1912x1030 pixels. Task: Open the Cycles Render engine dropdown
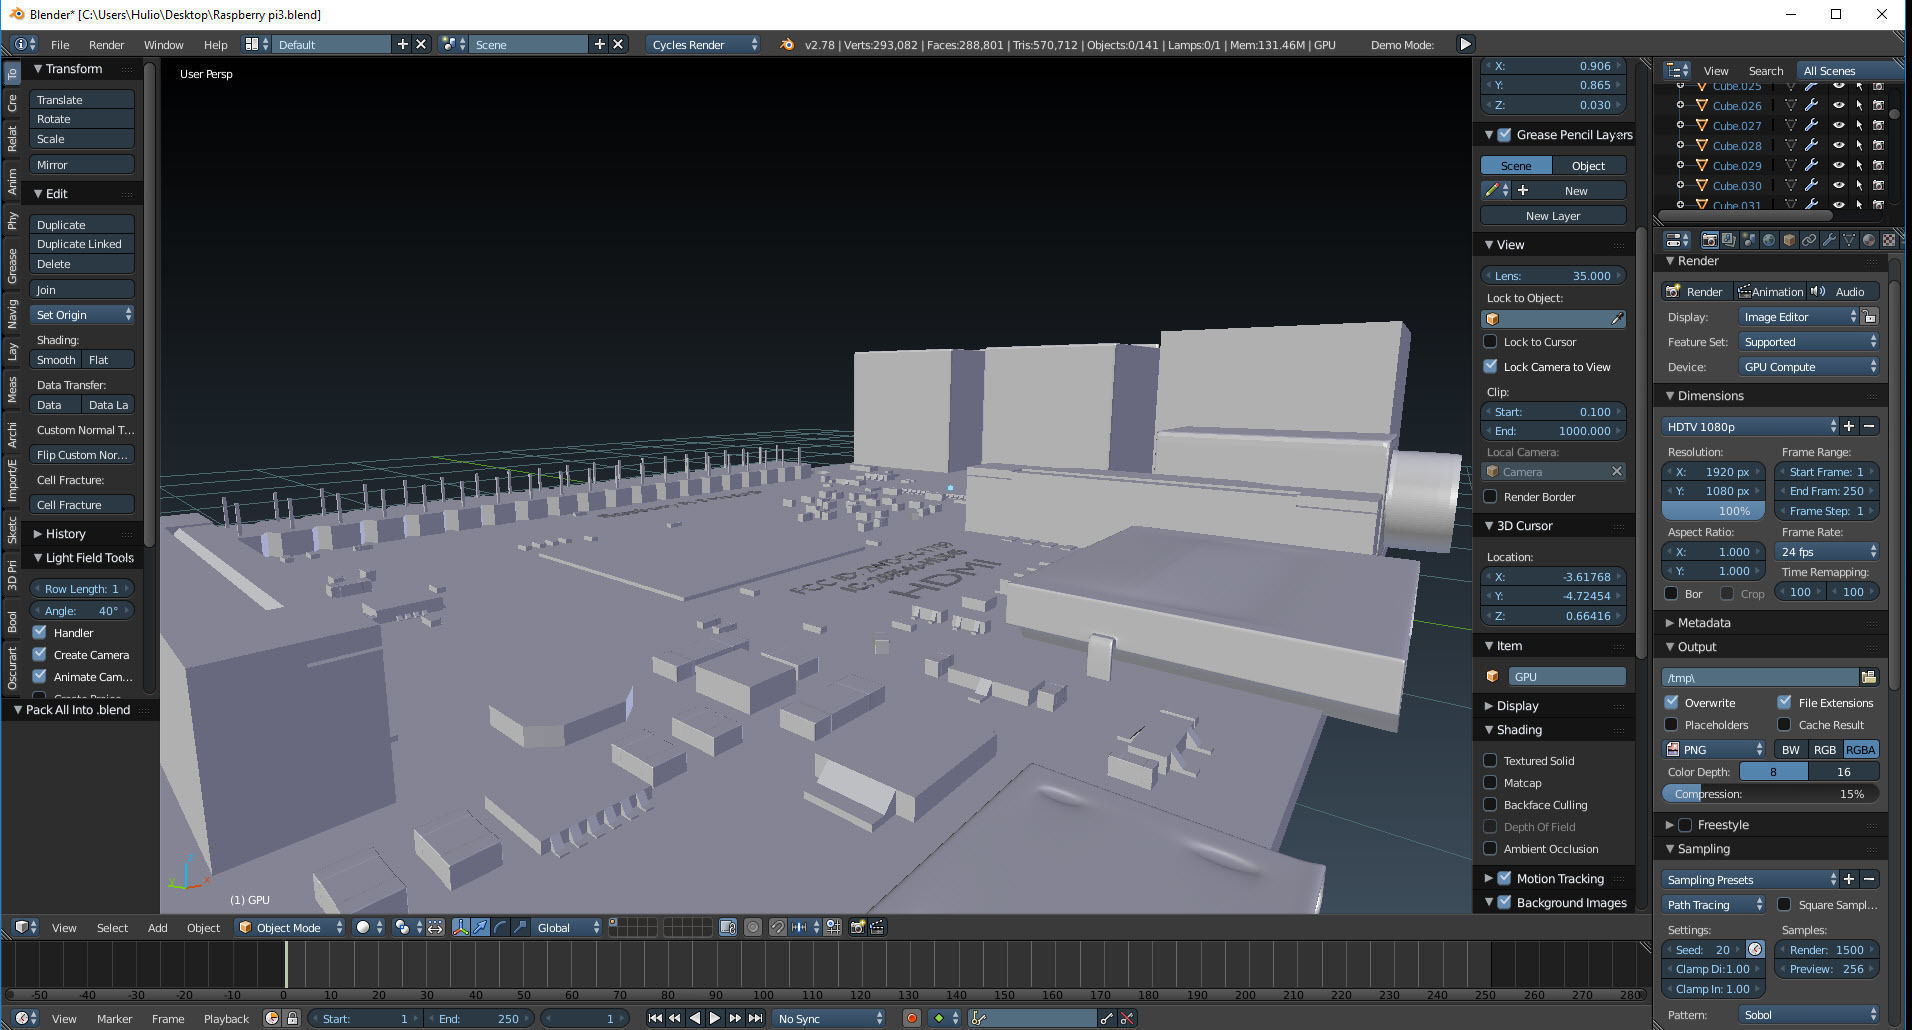coord(703,44)
